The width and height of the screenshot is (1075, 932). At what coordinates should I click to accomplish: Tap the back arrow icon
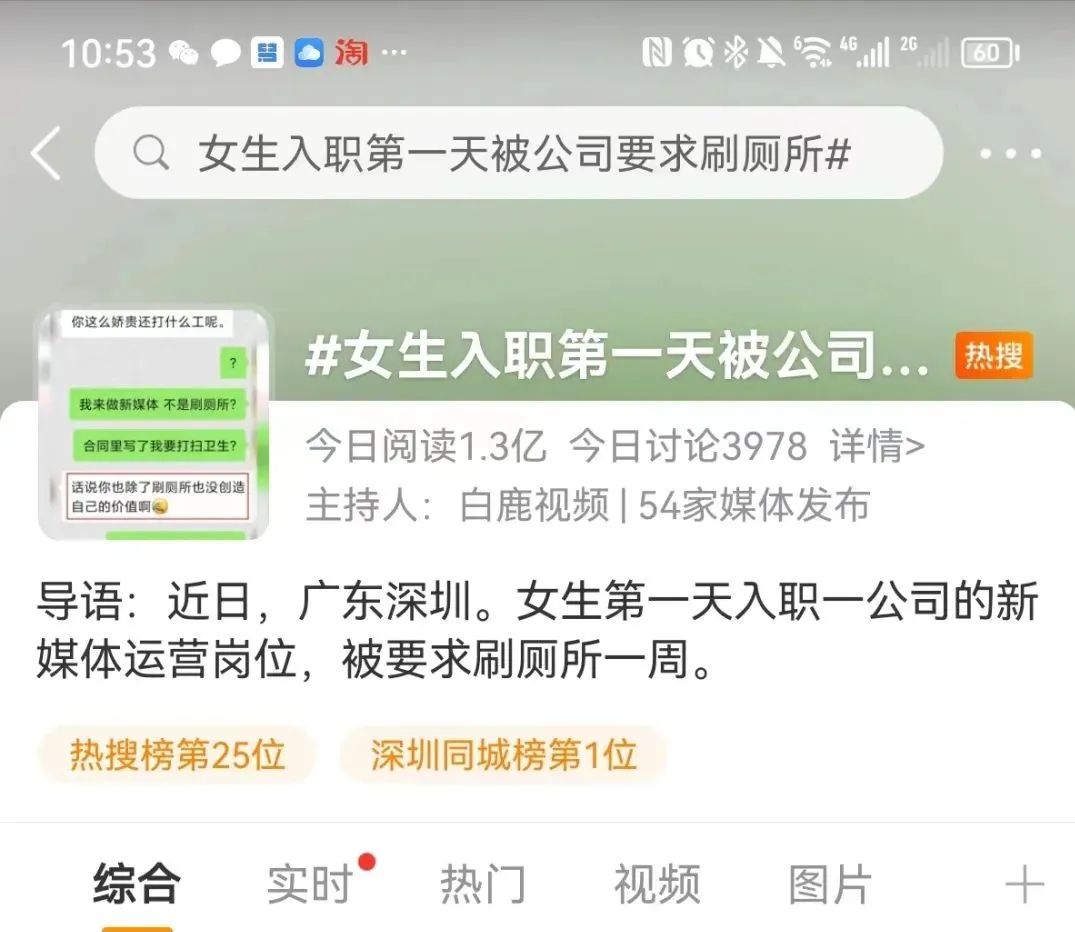(x=47, y=153)
